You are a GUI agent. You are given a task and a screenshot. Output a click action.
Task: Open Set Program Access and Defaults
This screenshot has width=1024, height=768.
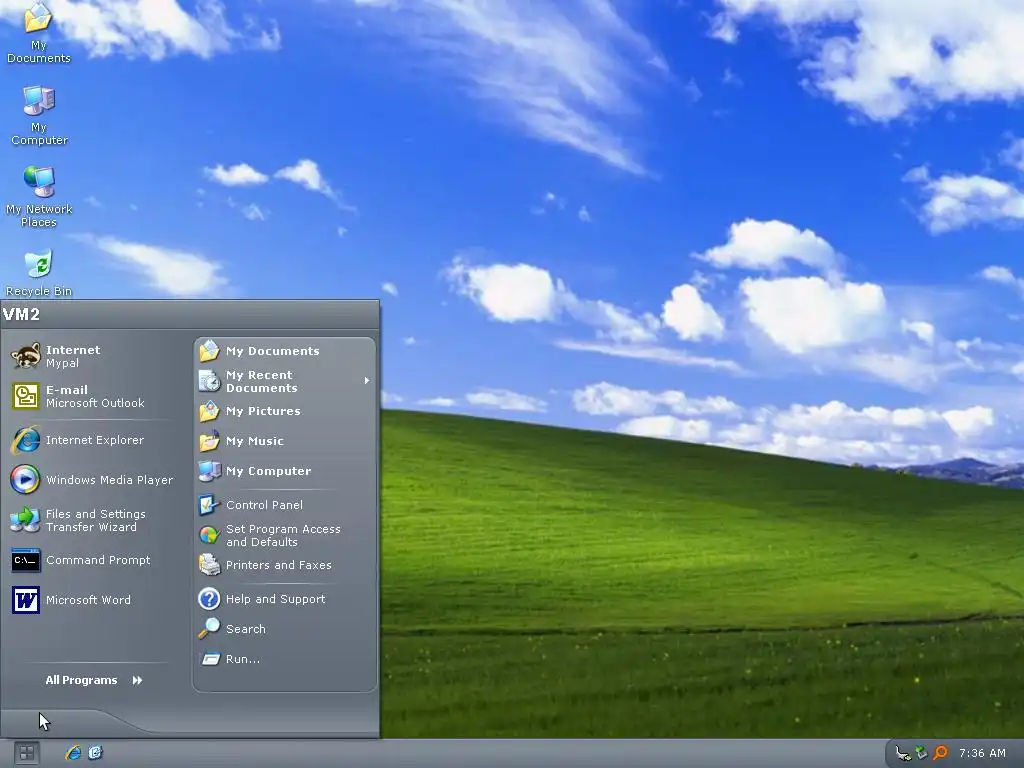coord(285,535)
